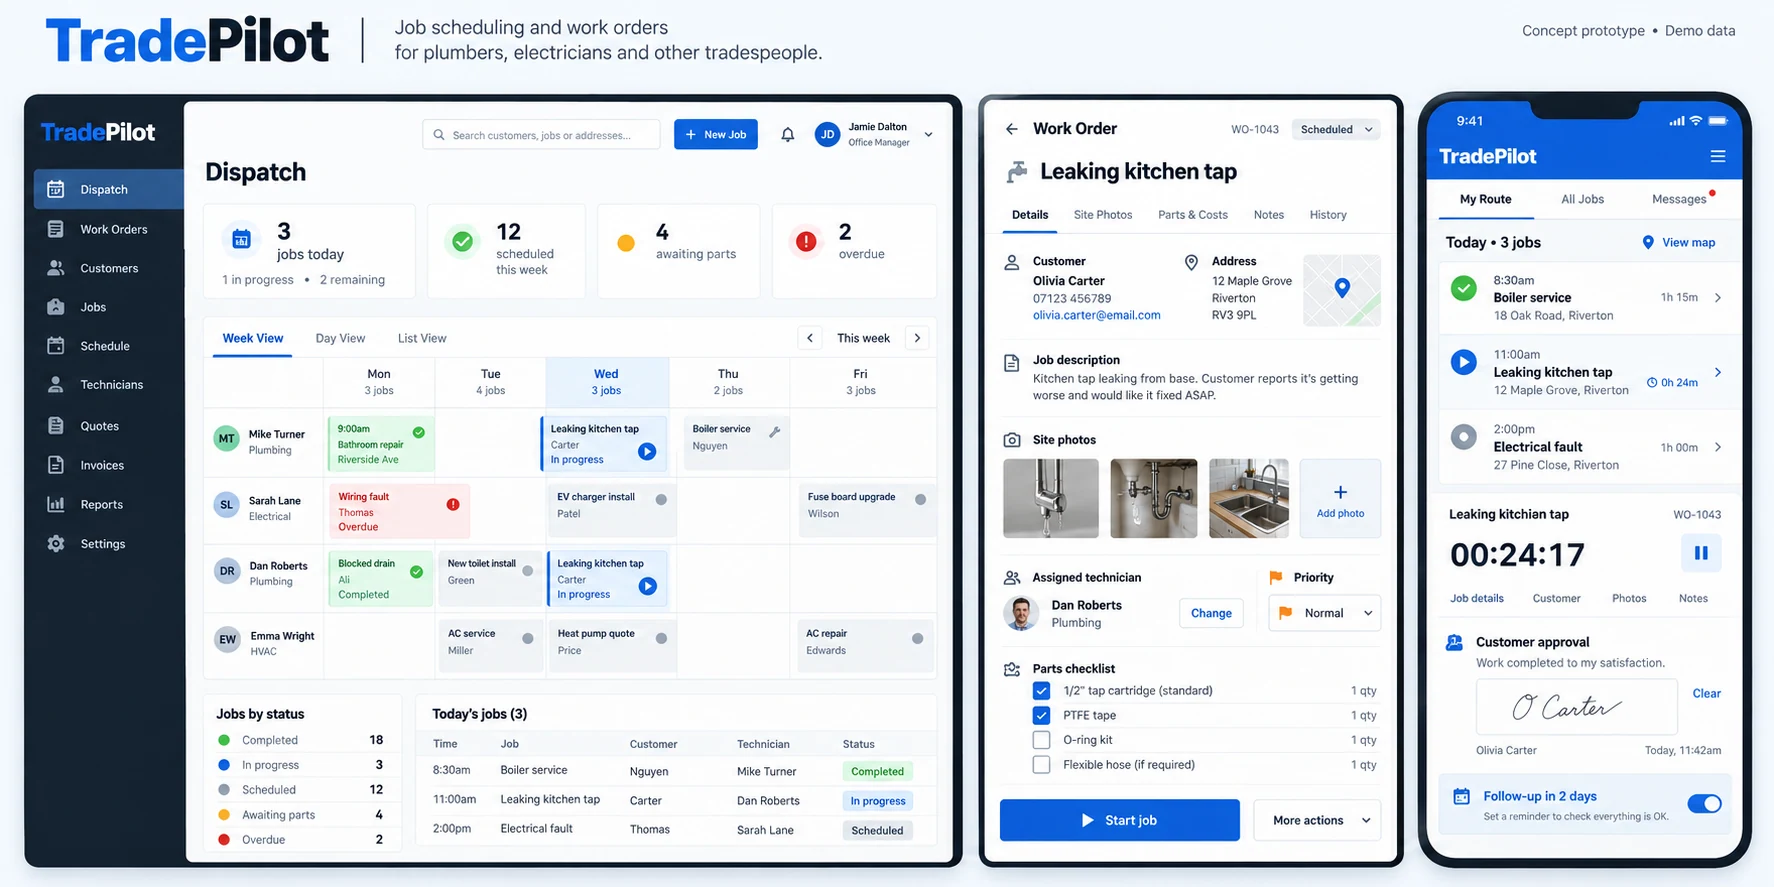Viewport: 1774px width, 887px height.
Task: Toggle the Follow-up in 2 days switch
Action: tap(1704, 804)
